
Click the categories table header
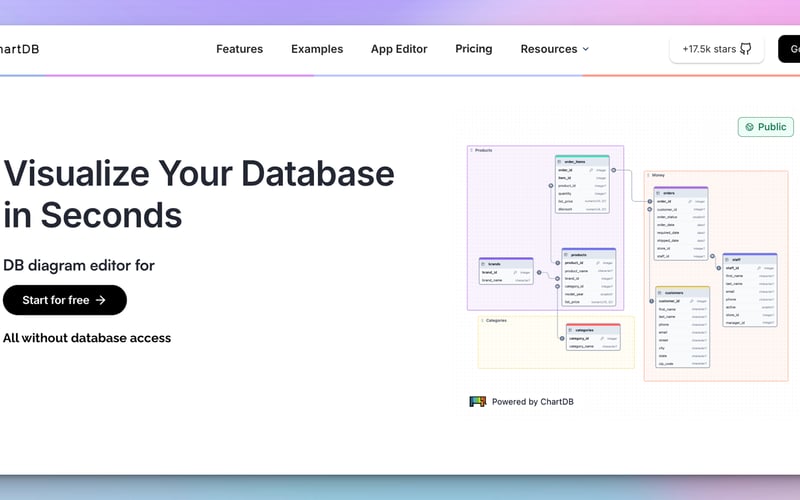pos(593,330)
